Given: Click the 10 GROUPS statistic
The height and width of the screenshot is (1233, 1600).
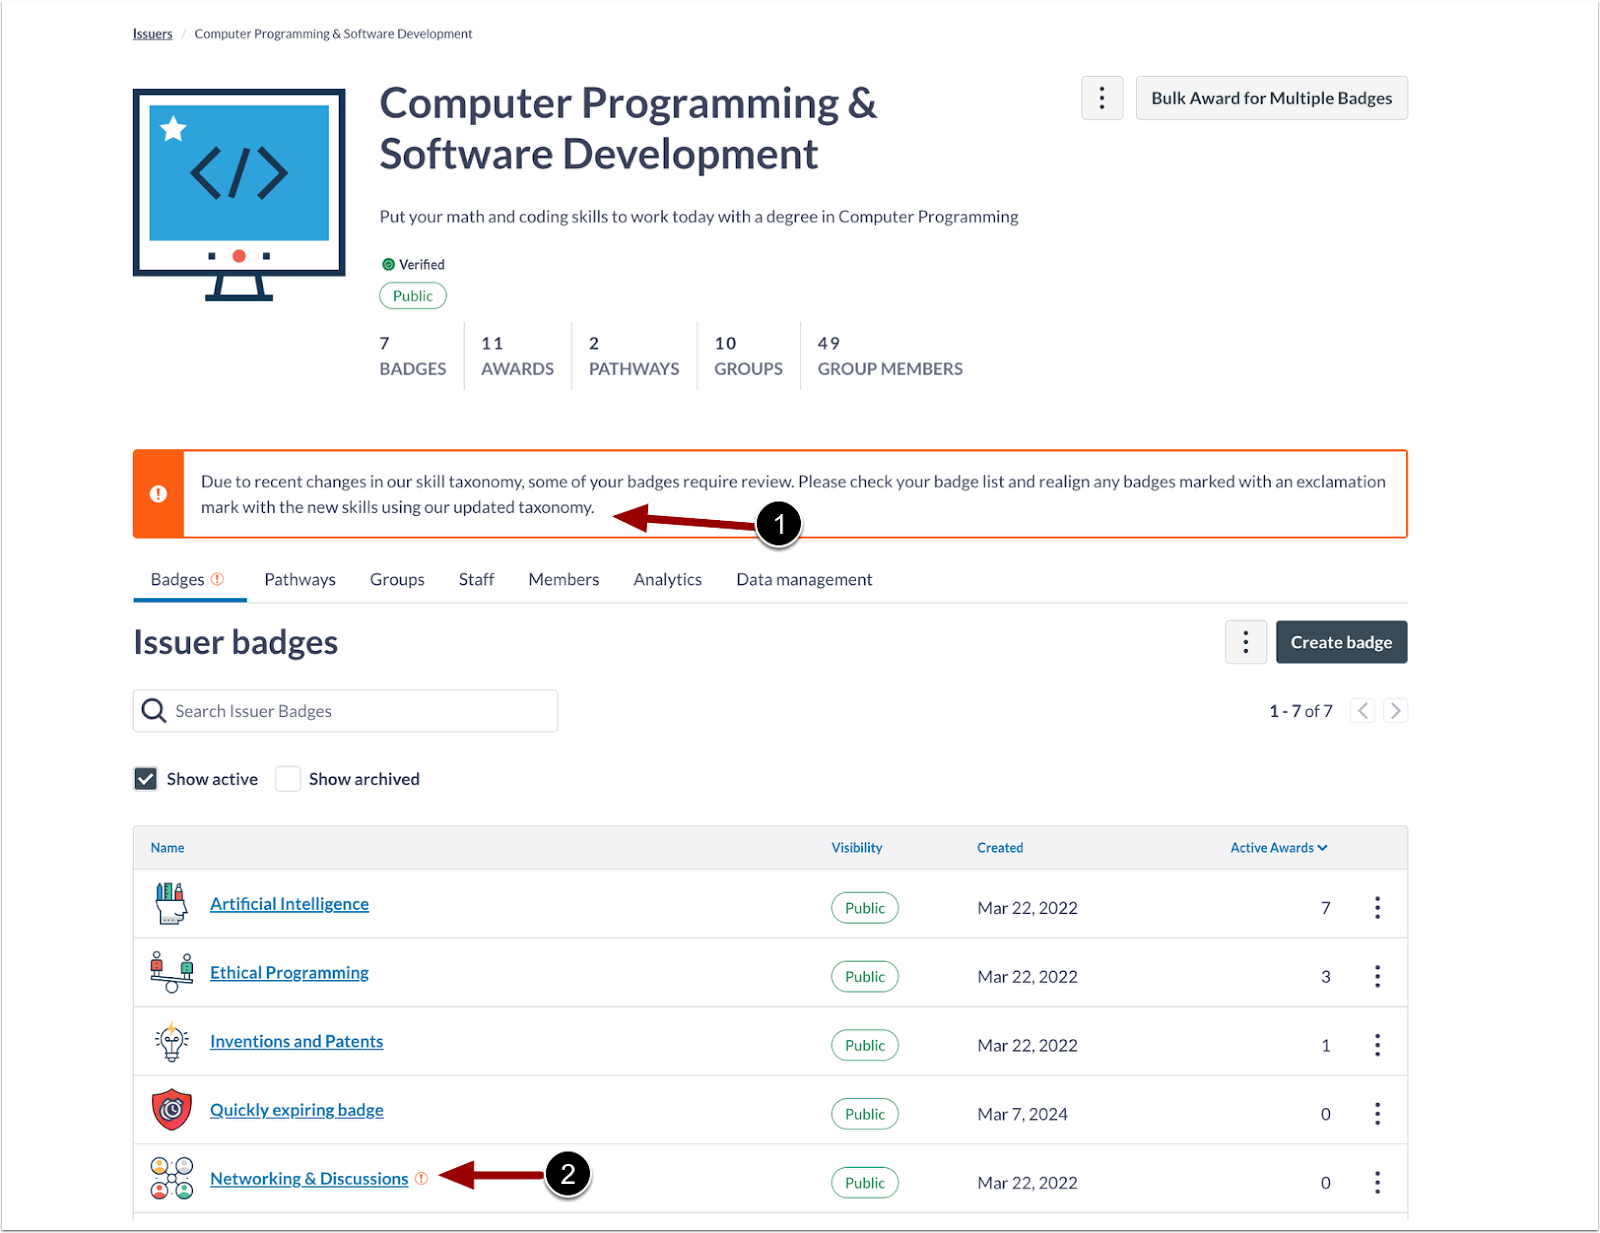Looking at the screenshot, I should (x=749, y=356).
